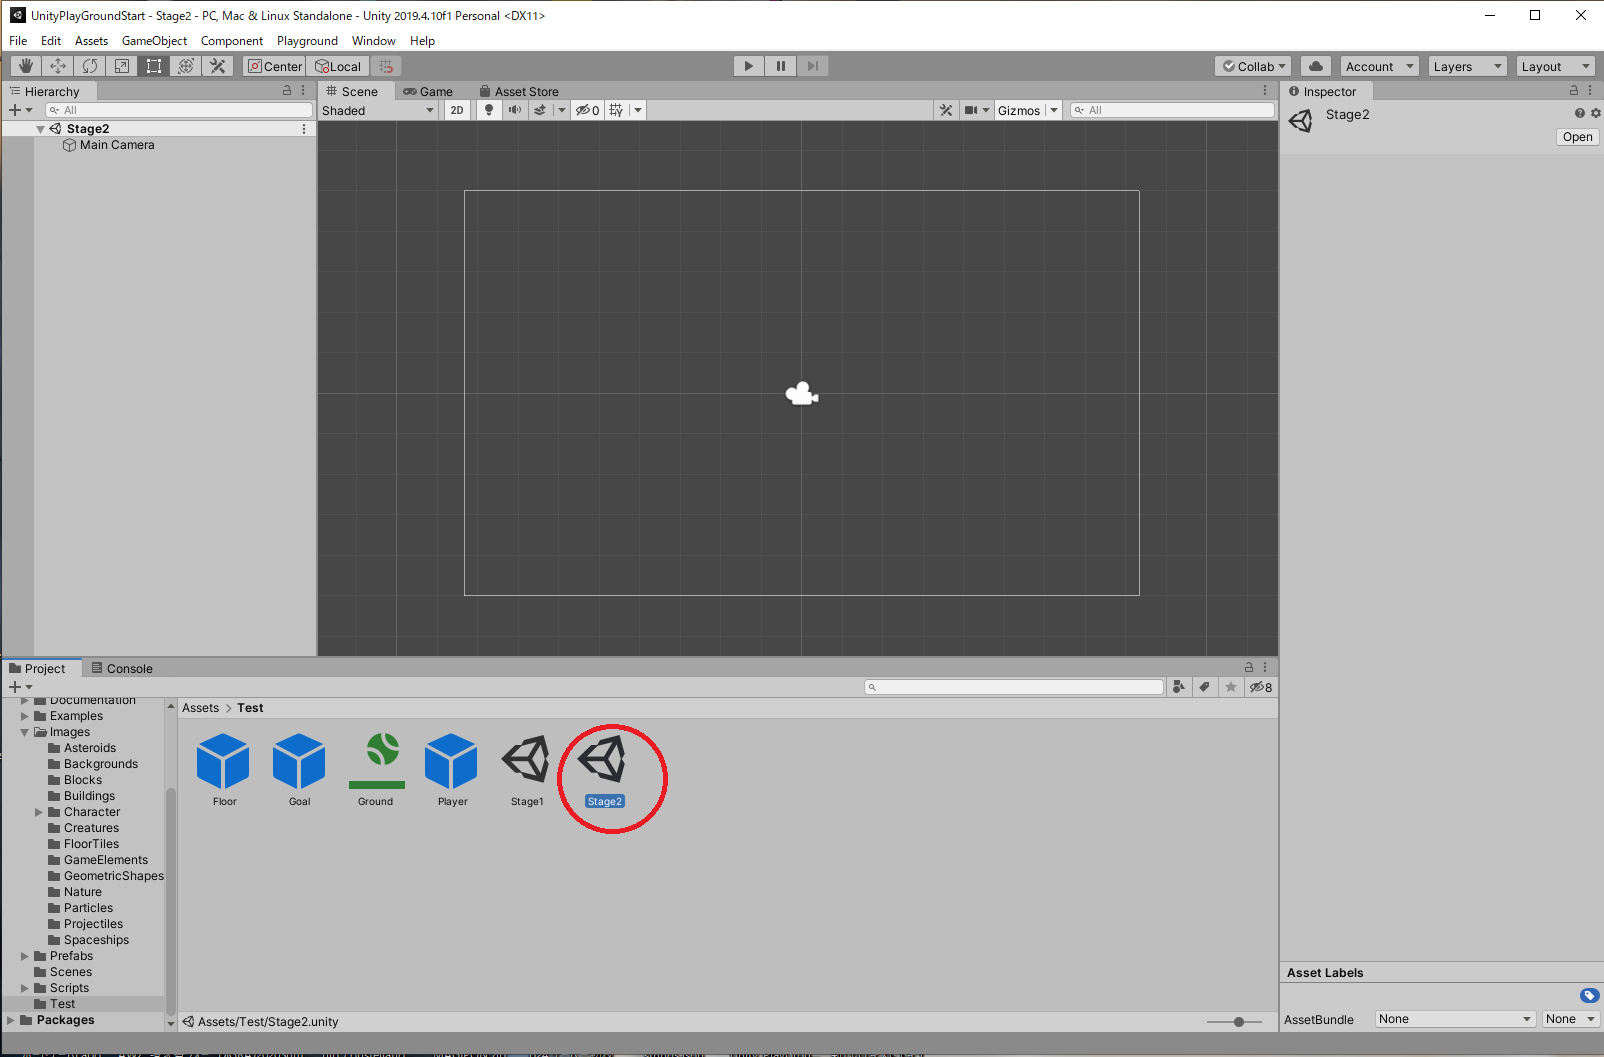Switch to the Game tab
The width and height of the screenshot is (1604, 1057).
coord(428,91)
